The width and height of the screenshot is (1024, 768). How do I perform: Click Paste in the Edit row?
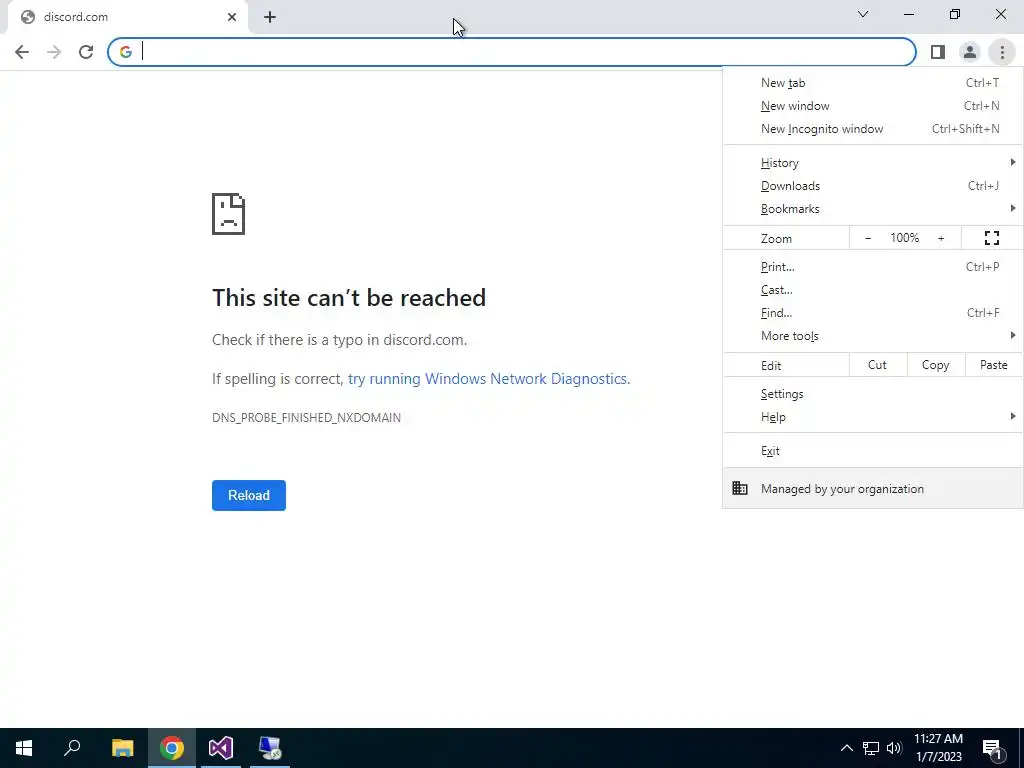point(994,365)
